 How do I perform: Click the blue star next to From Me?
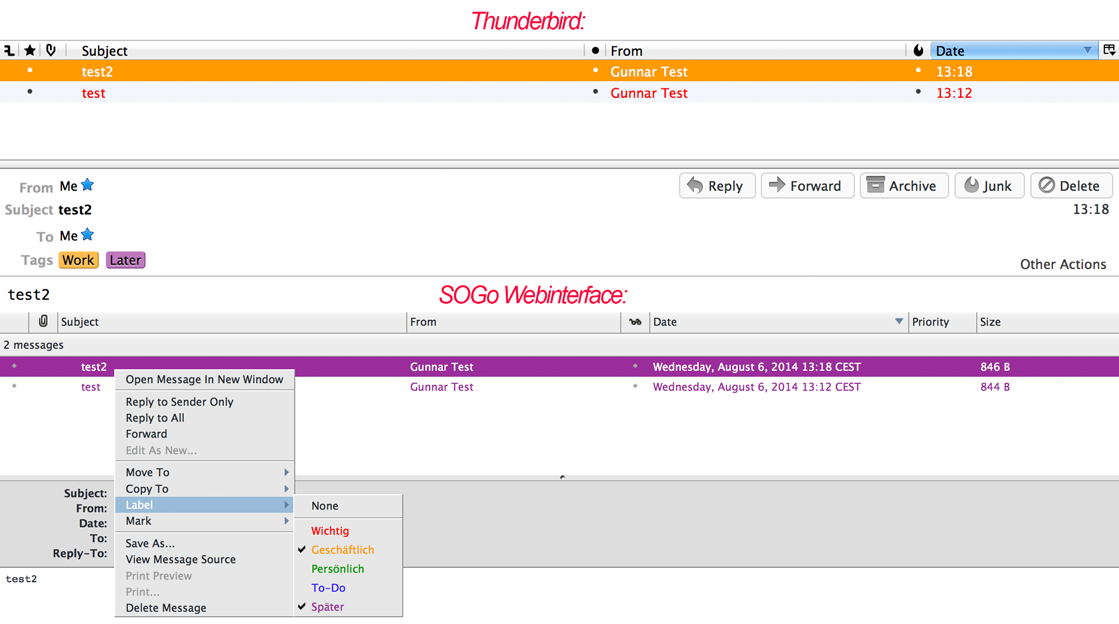(88, 185)
